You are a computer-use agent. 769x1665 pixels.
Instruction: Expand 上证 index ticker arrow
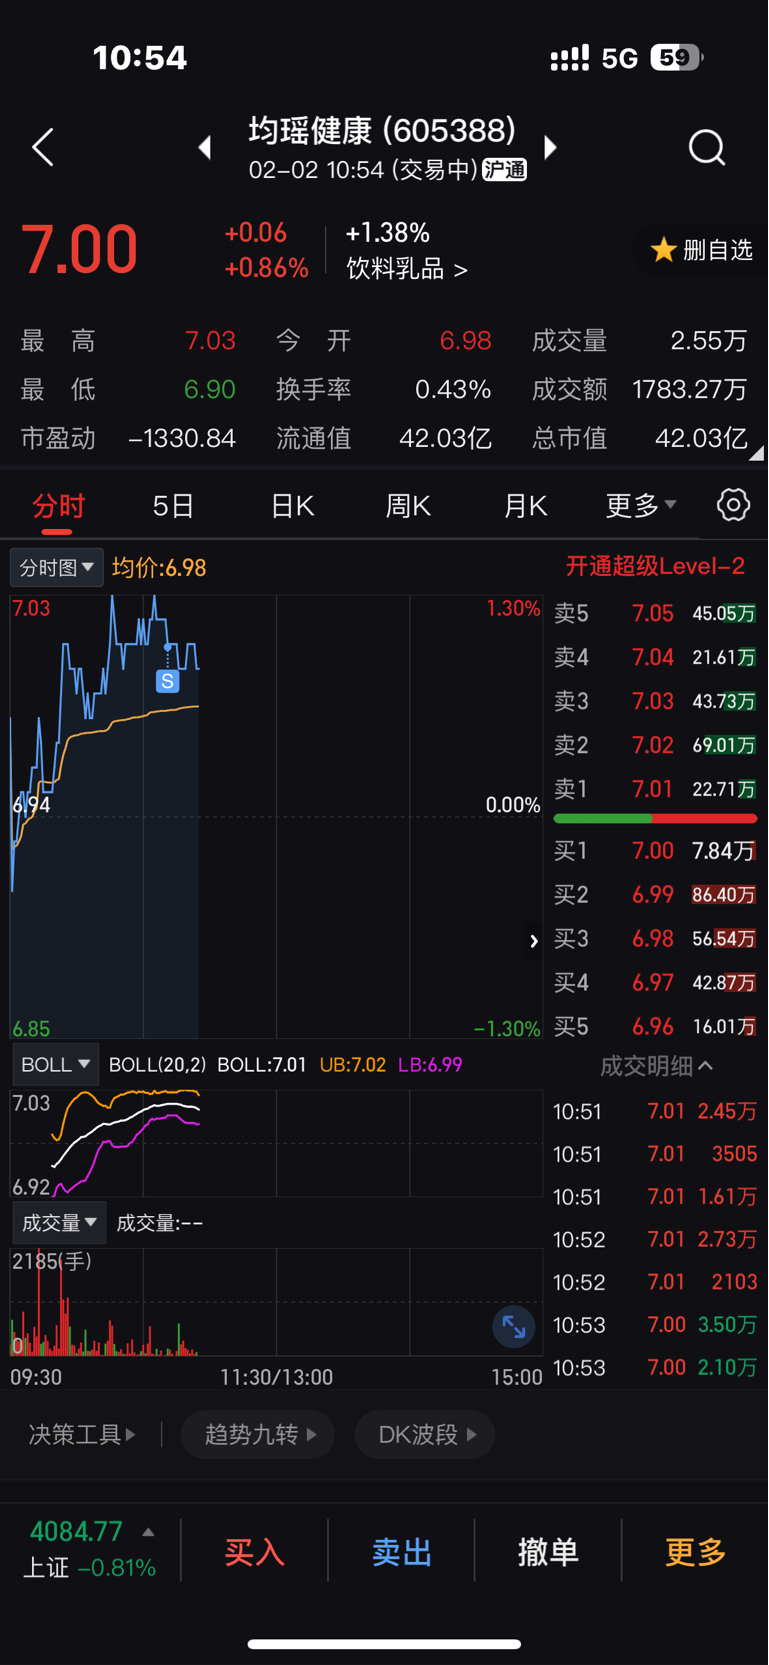point(148,1532)
